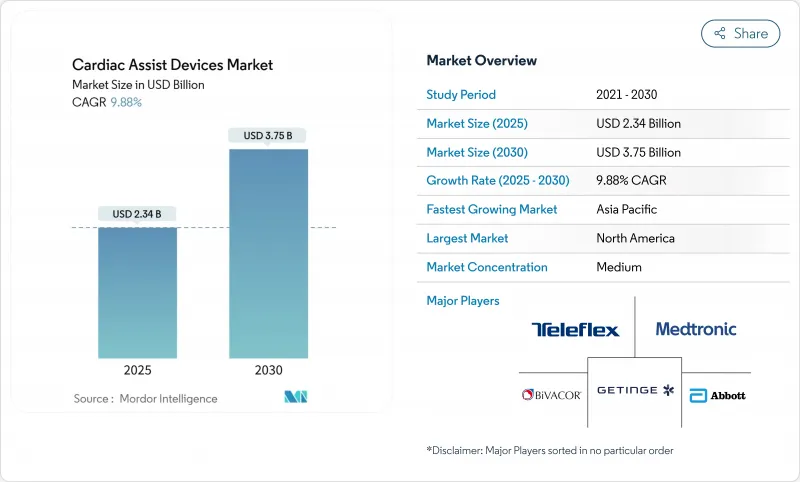The width and height of the screenshot is (800, 482).
Task: Click the BiVACOR logo
Action: point(551,395)
